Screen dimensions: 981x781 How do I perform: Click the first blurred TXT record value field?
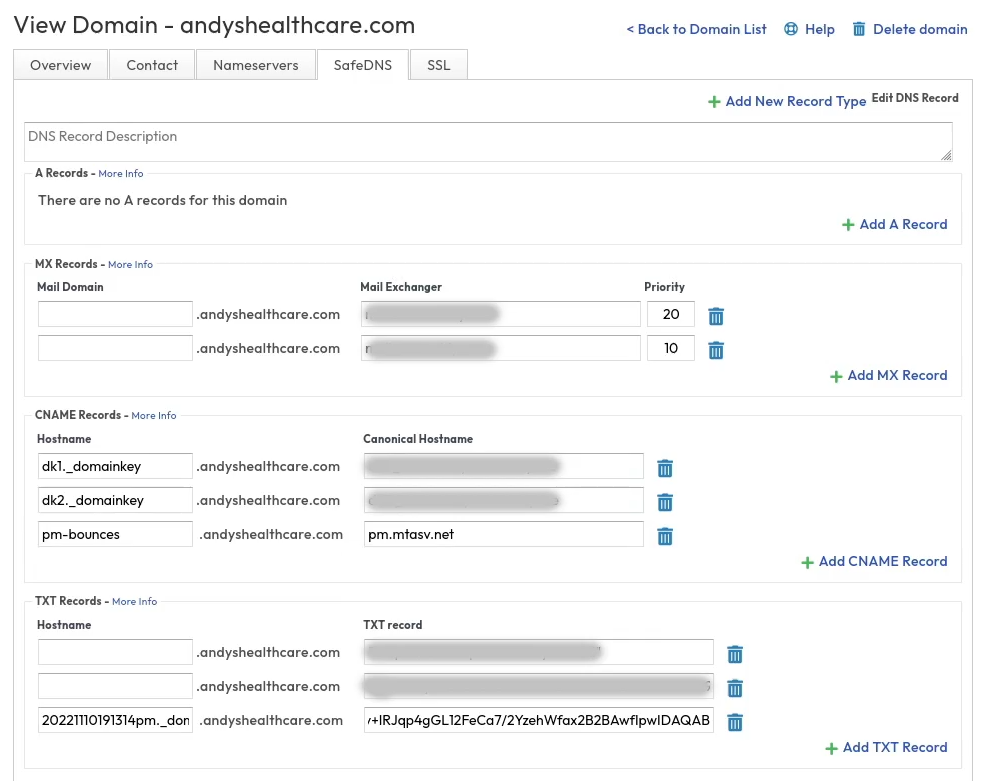coord(539,652)
